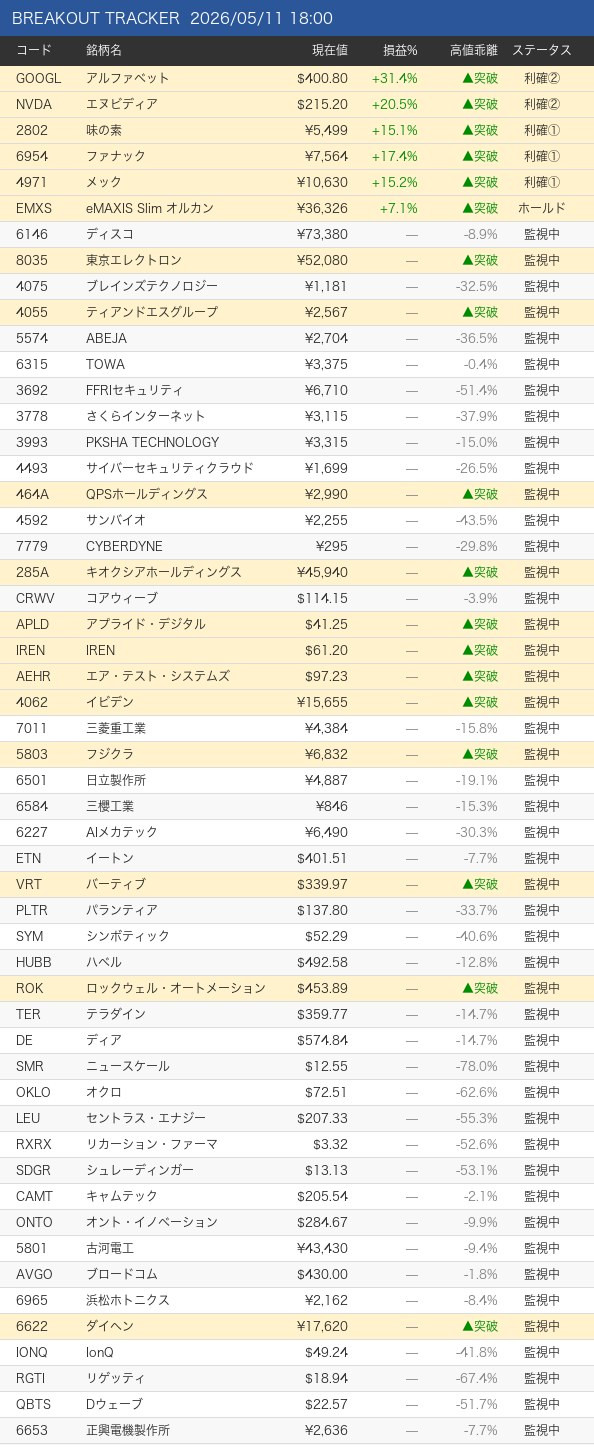
Task: Select キオクシアホールディングス name
Action: (x=164, y=572)
